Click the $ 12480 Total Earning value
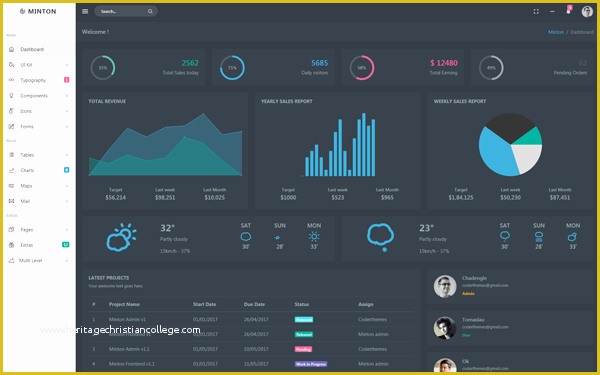This screenshot has height=375, width=600. click(443, 63)
